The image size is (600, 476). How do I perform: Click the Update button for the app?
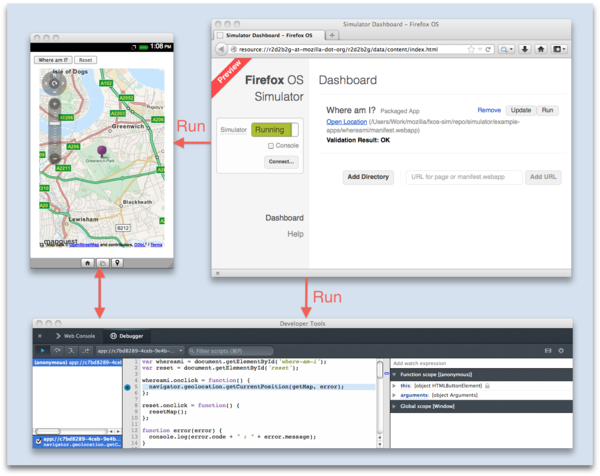click(520, 110)
